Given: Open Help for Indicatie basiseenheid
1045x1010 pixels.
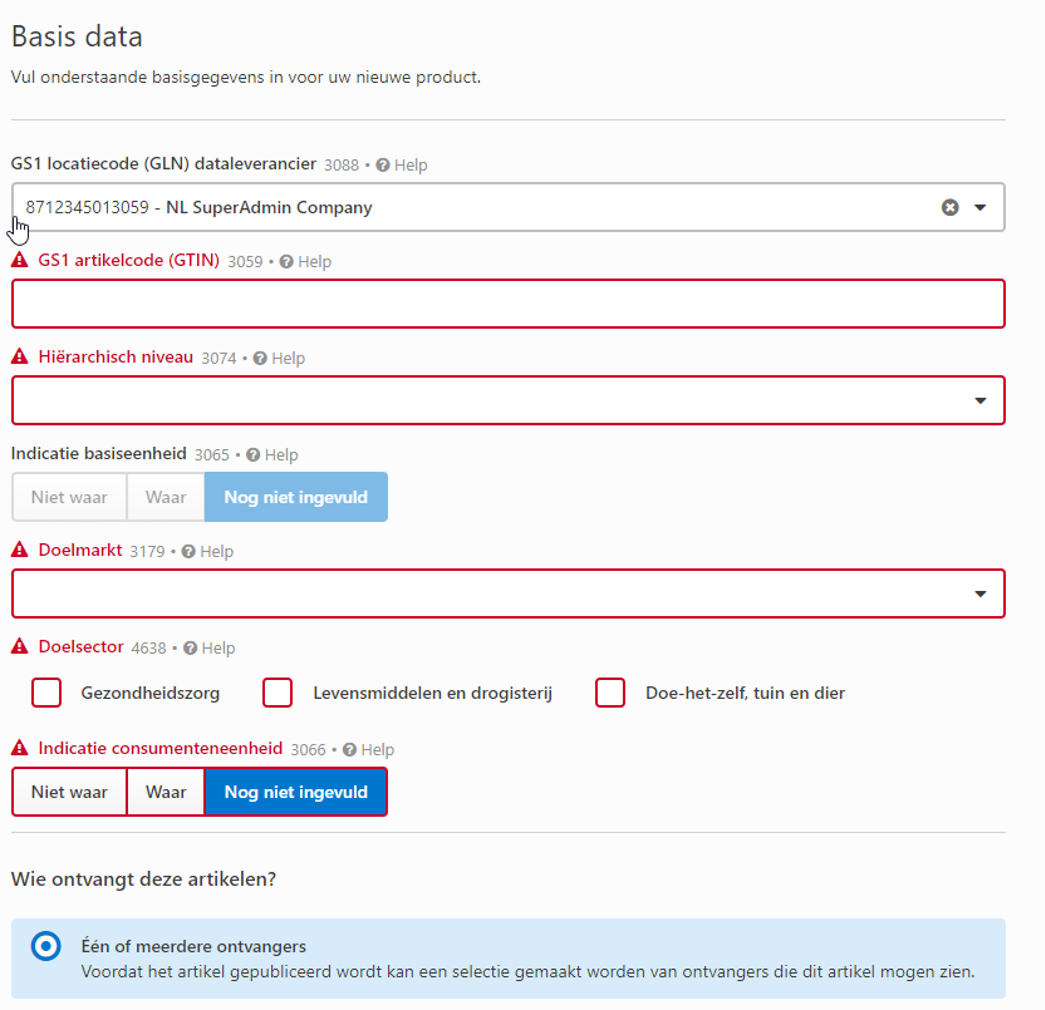Looking at the screenshot, I should pyautogui.click(x=272, y=455).
